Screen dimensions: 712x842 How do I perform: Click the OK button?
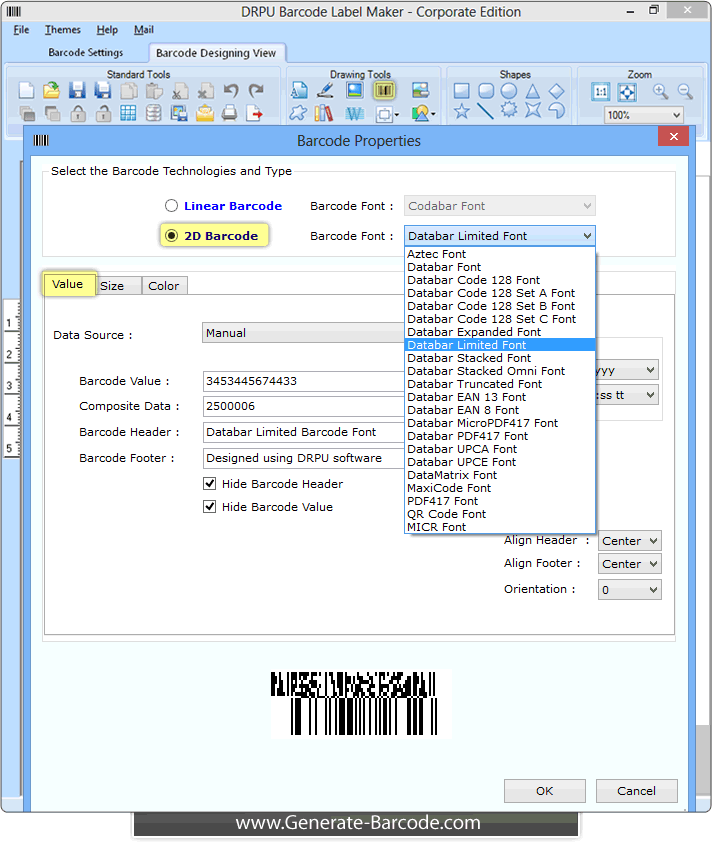tap(544, 791)
